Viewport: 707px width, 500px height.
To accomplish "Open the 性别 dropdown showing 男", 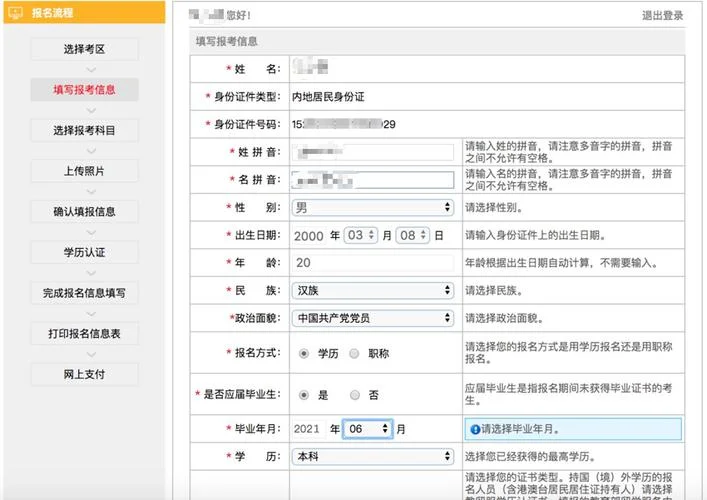I will click(x=373, y=207).
